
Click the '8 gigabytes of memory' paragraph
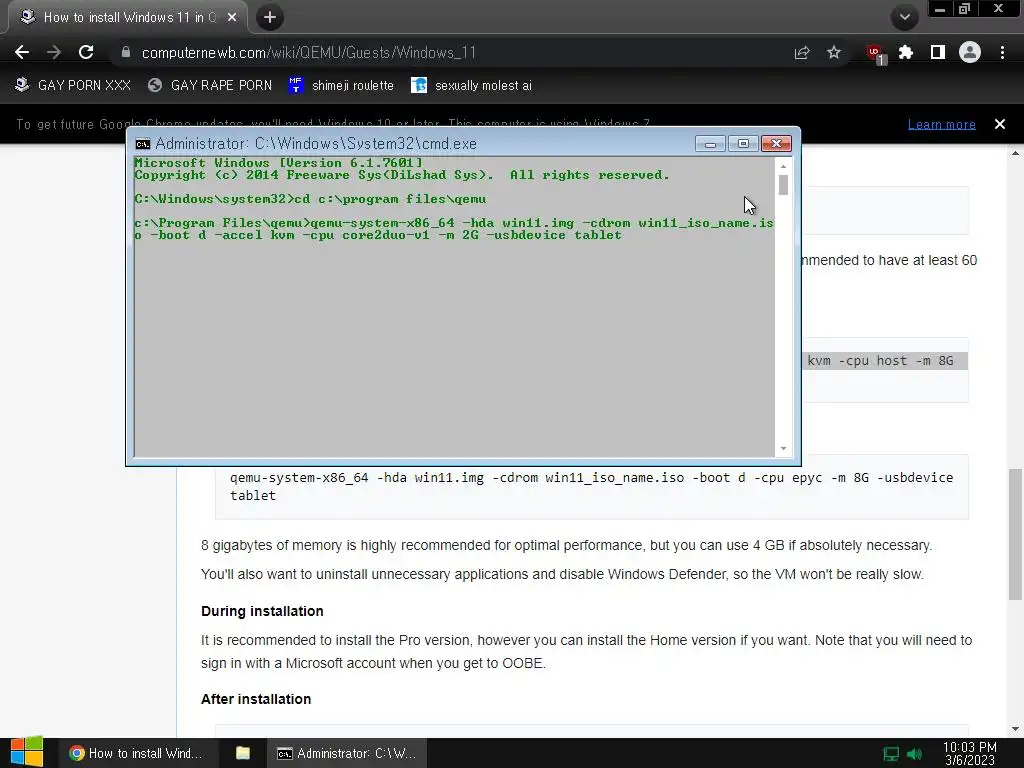(x=566, y=545)
